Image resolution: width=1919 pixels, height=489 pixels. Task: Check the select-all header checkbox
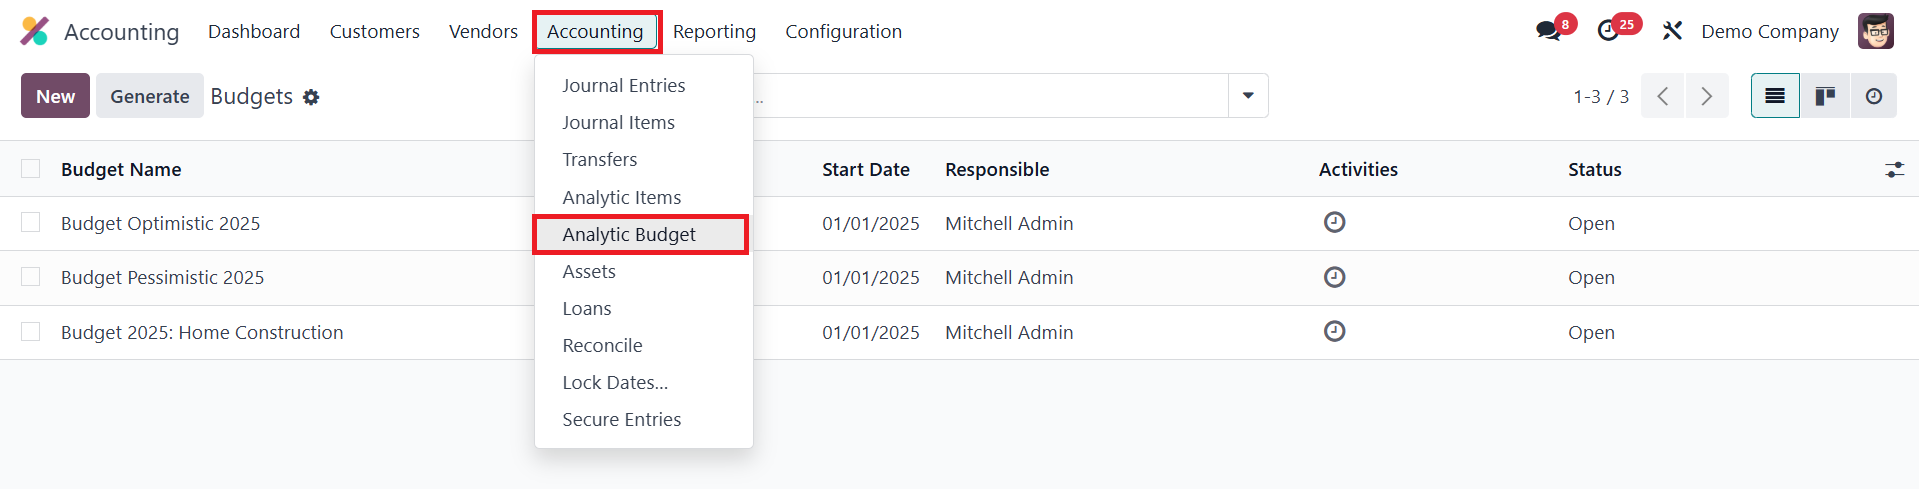[31, 169]
